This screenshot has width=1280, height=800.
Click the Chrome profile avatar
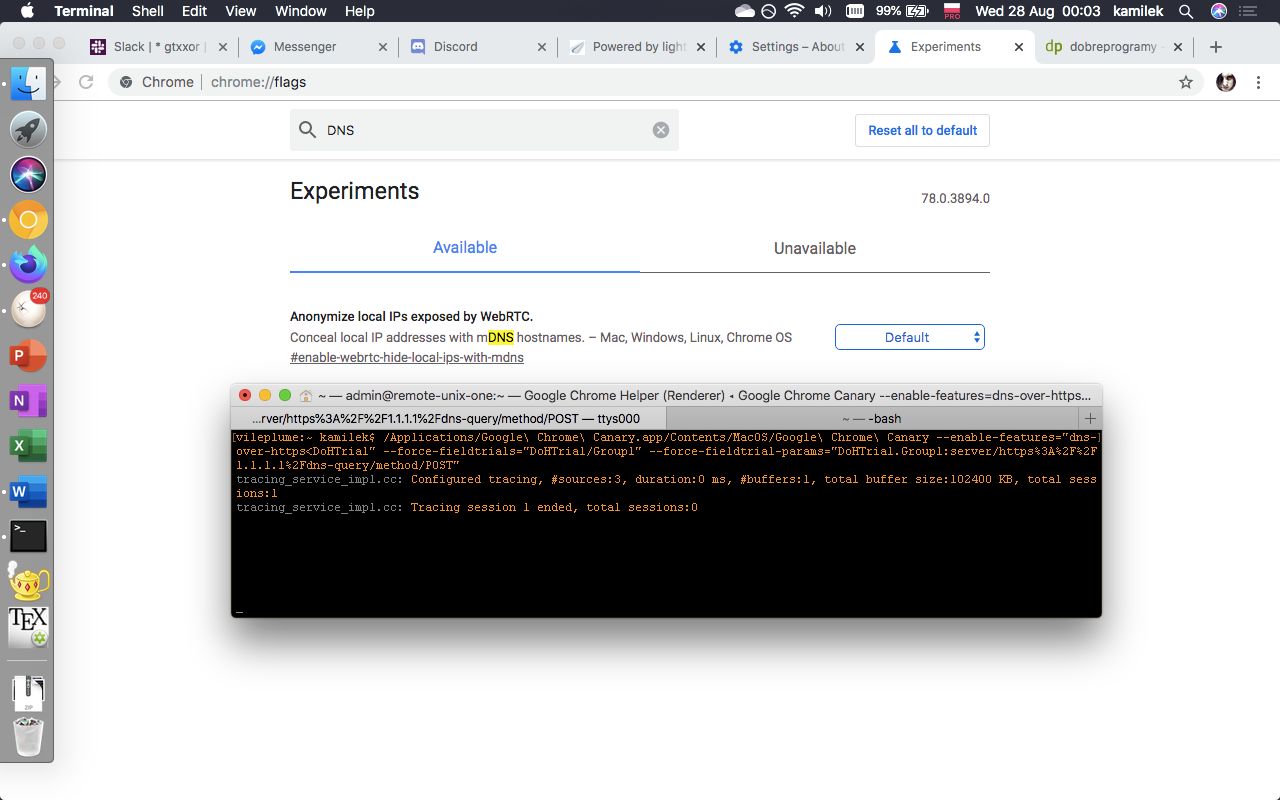(1224, 82)
